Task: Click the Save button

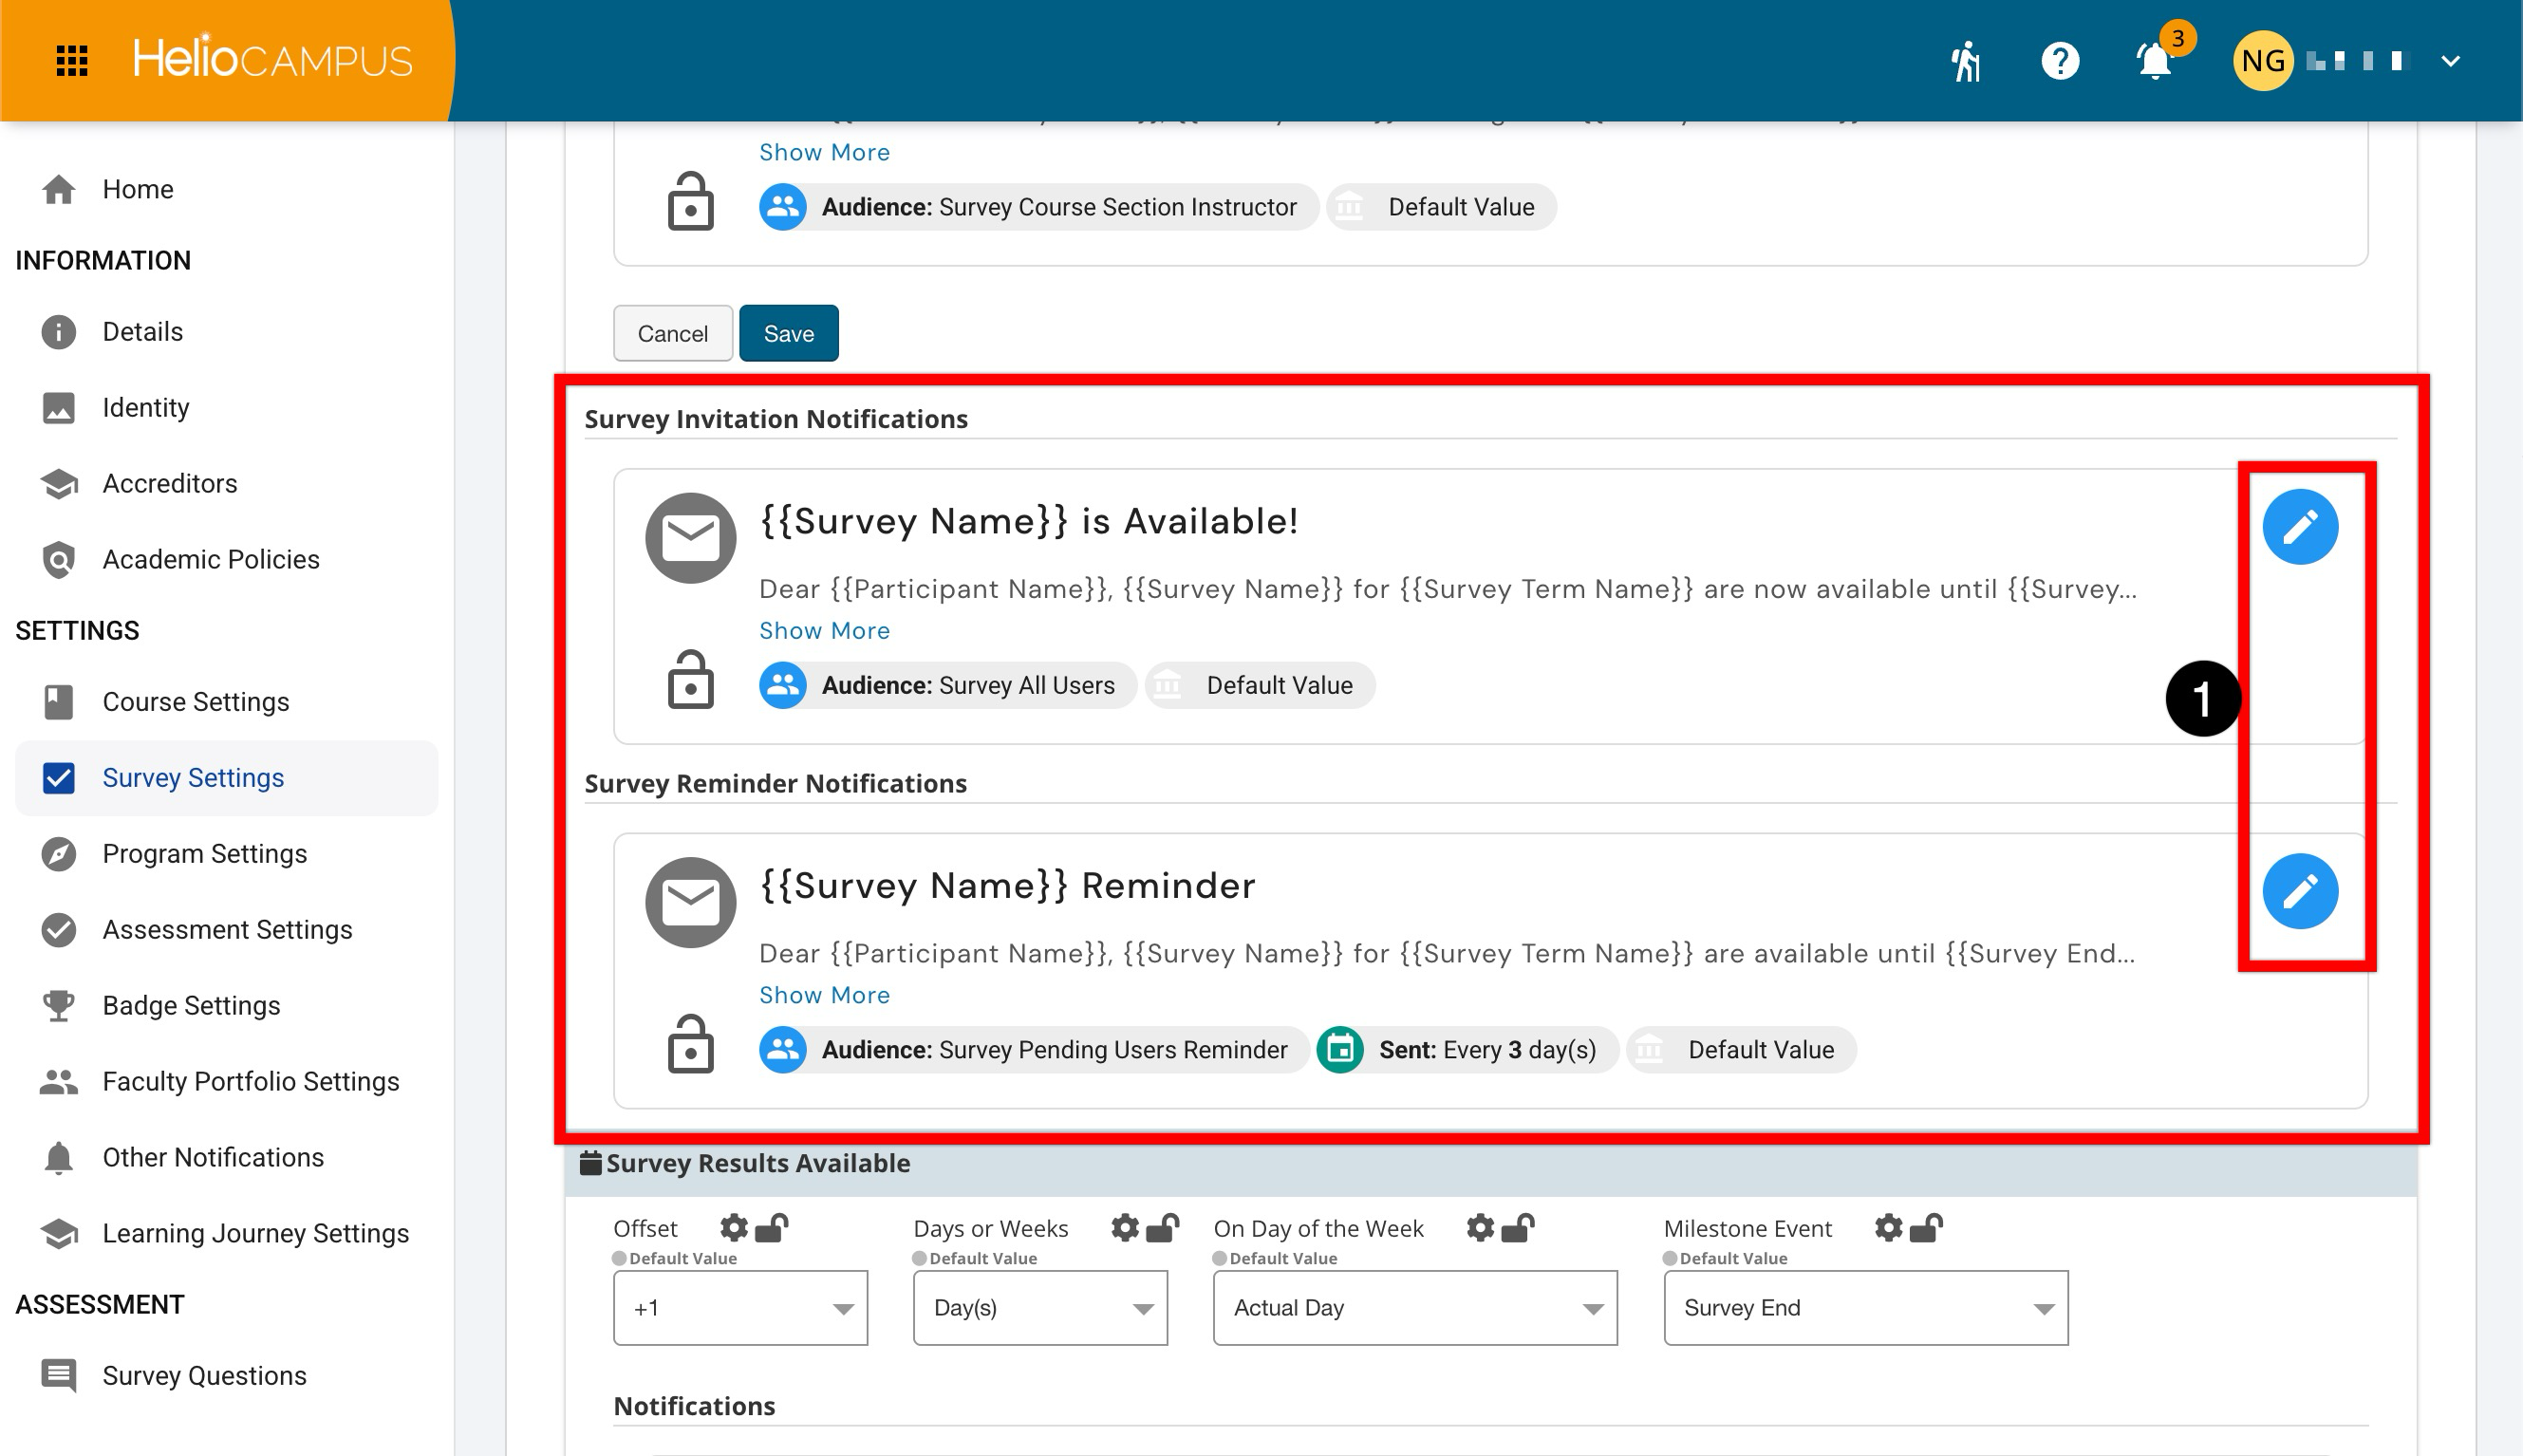Action: [789, 333]
